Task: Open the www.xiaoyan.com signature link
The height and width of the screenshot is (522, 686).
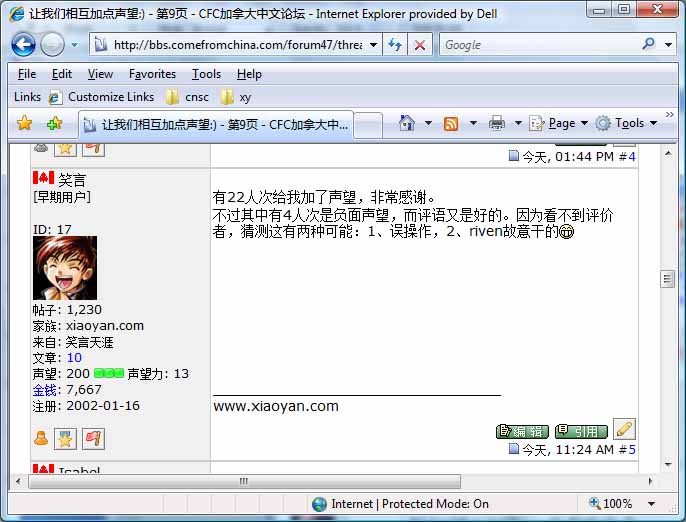Action: (x=275, y=406)
